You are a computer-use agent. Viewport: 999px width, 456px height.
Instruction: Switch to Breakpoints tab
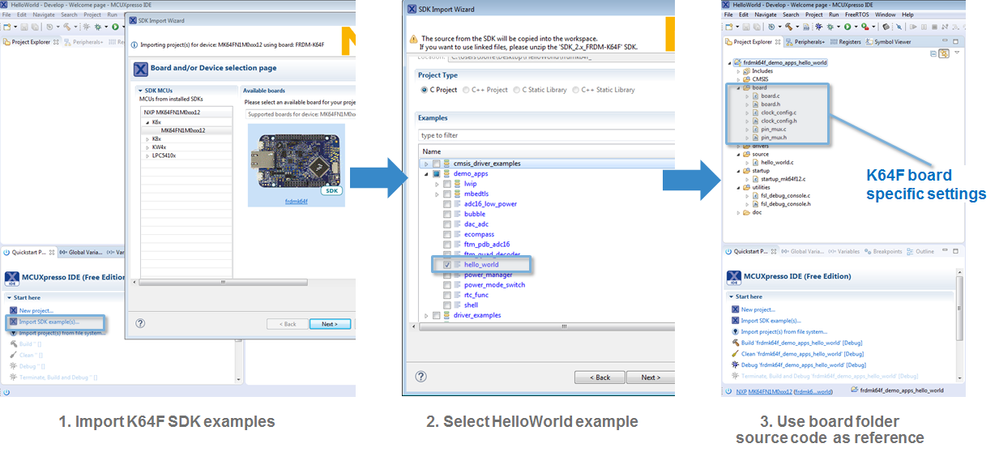click(x=883, y=252)
